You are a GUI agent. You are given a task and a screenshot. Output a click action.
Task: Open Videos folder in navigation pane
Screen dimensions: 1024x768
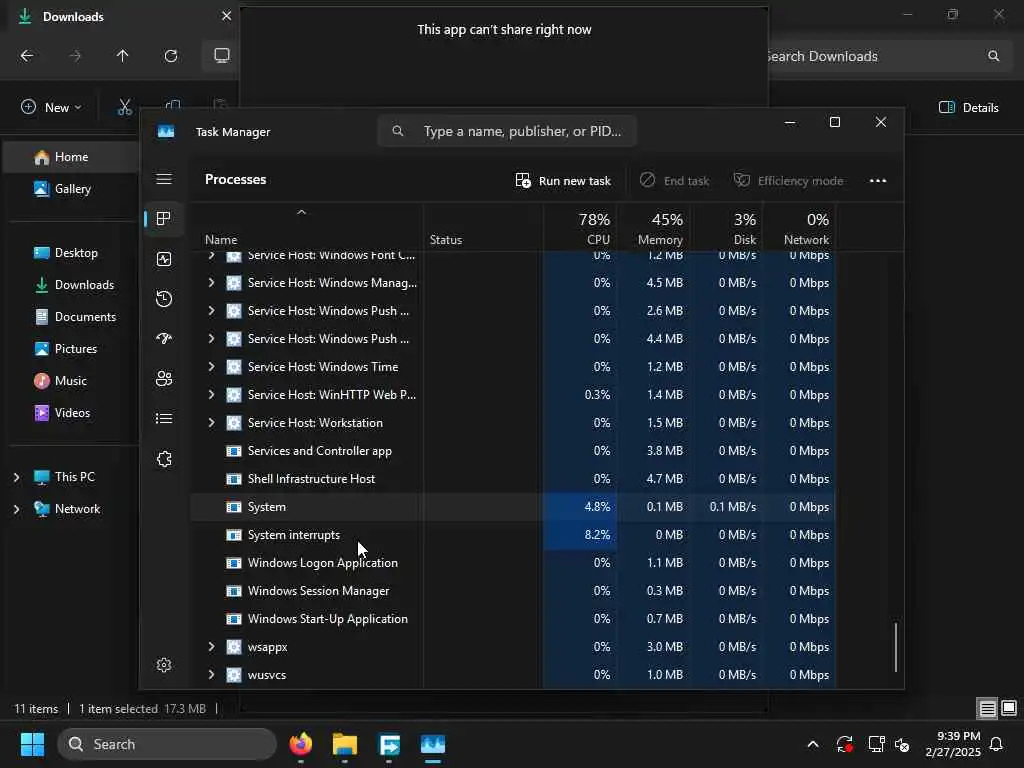click(71, 413)
